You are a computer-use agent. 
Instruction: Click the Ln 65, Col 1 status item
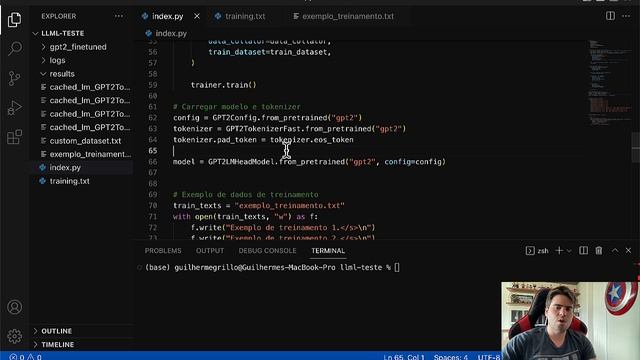coord(404,357)
